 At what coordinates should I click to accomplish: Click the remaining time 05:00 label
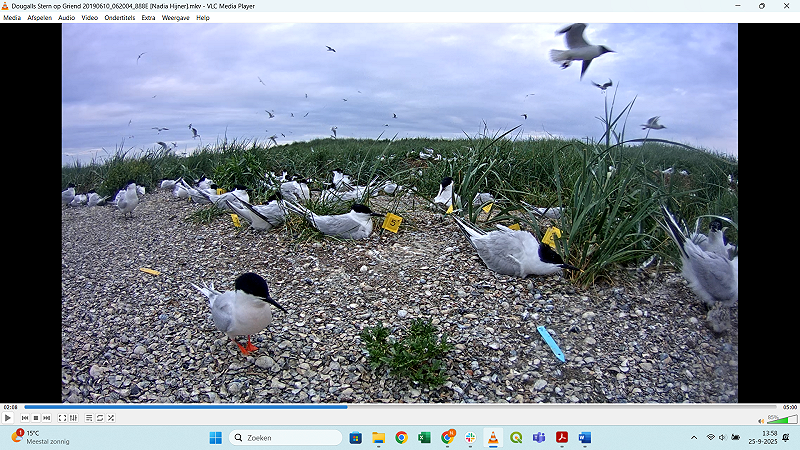coord(789,407)
